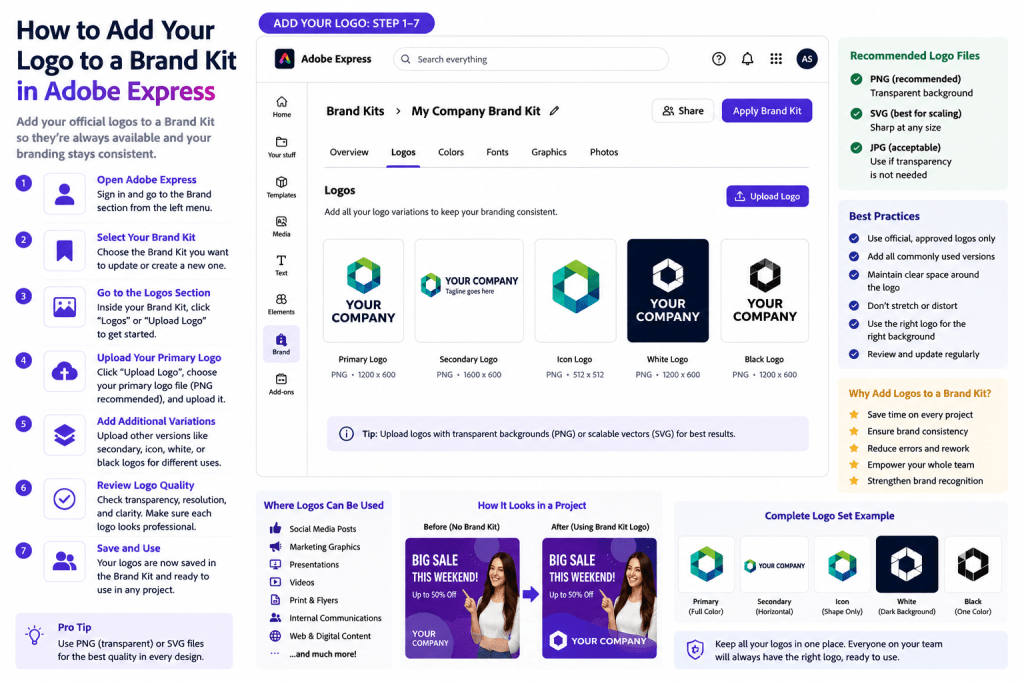This screenshot has width=1024, height=682.
Task: Click Apply Brand Kit
Action: pos(767,111)
